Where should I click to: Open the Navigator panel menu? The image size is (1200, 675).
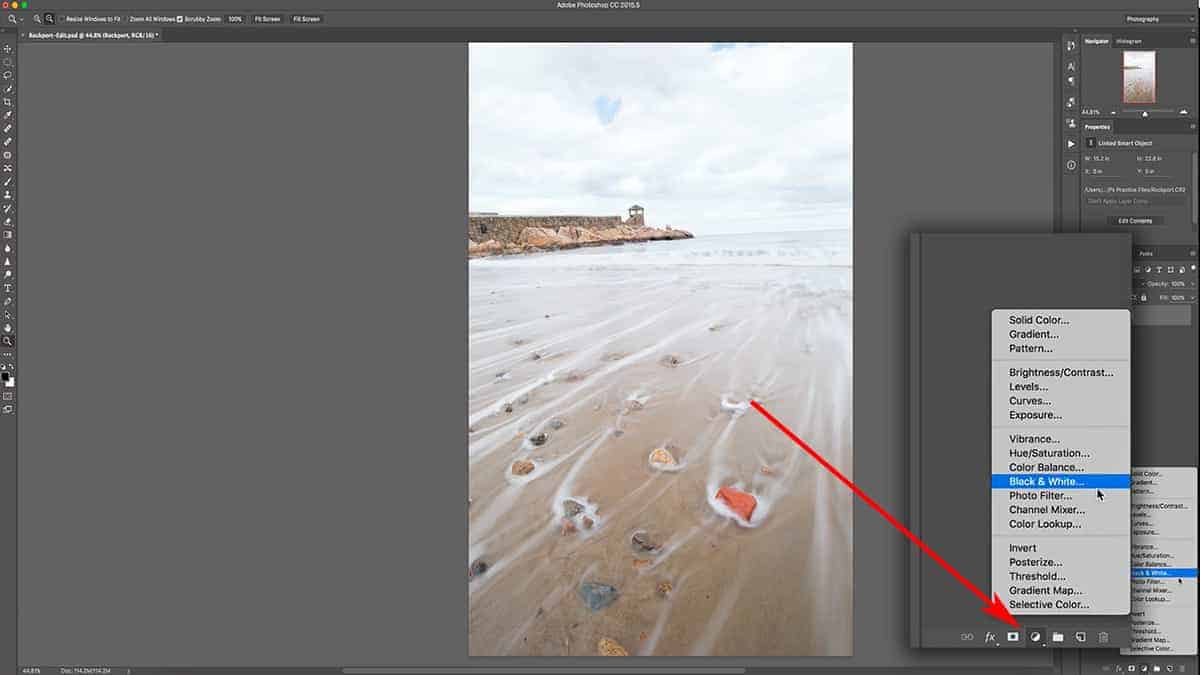point(1192,41)
